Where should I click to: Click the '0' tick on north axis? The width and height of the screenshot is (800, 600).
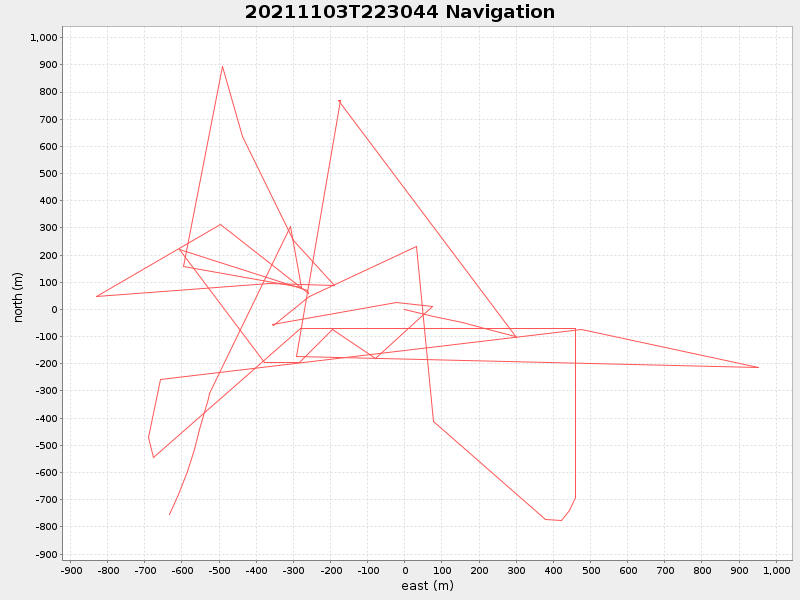pyautogui.click(x=54, y=310)
